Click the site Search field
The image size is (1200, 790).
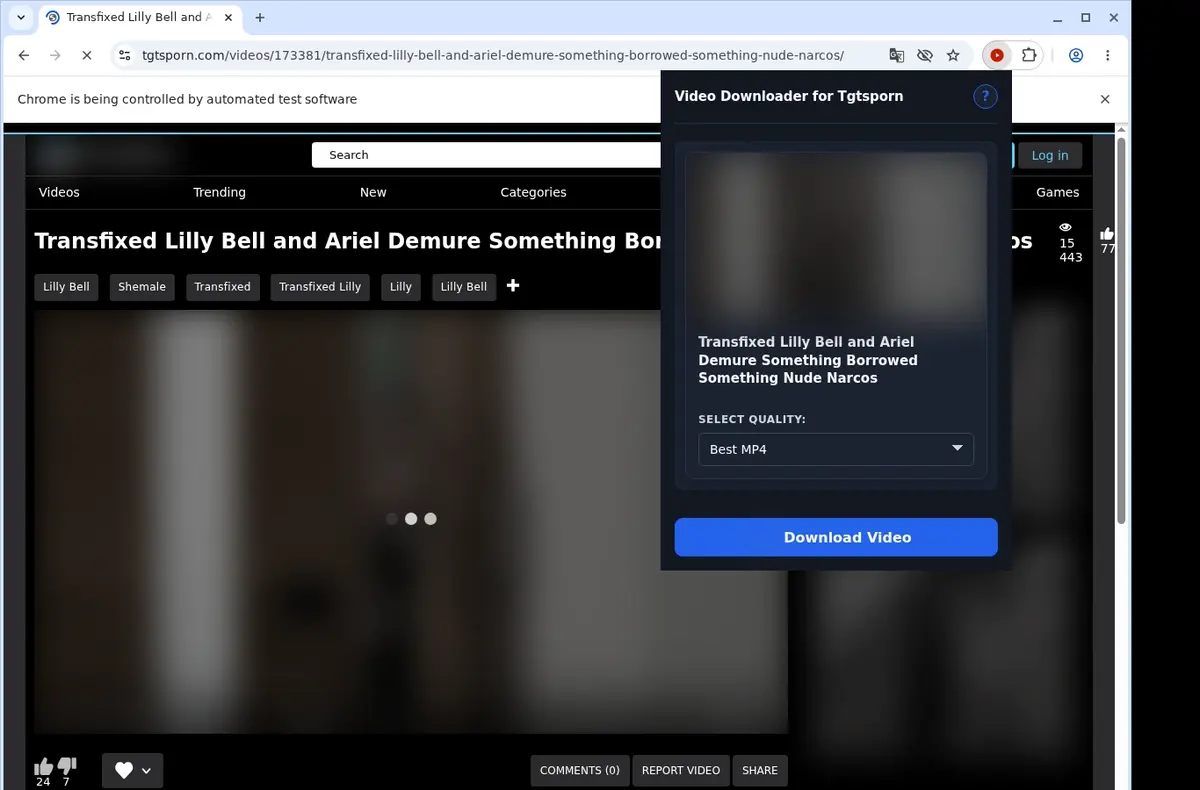(486, 155)
